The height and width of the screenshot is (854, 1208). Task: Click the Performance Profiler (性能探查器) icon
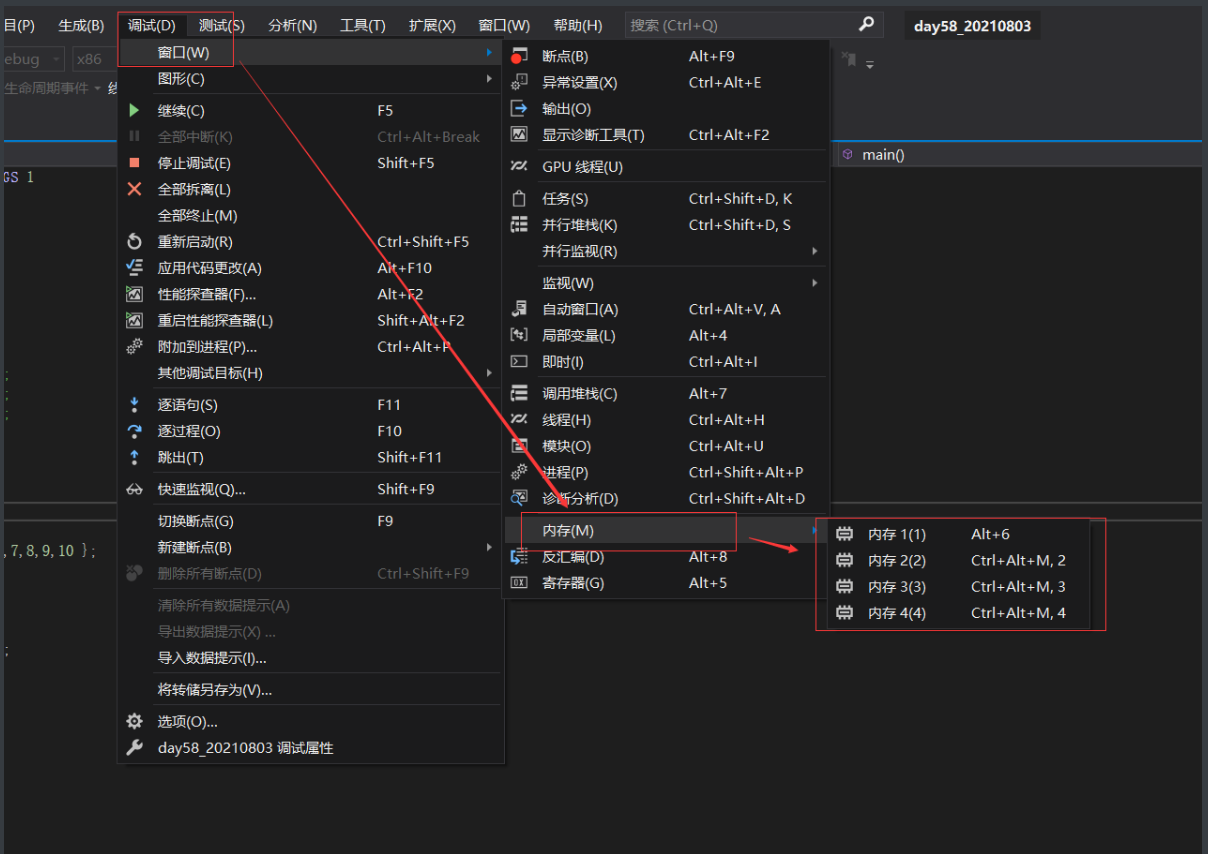click(x=134, y=294)
